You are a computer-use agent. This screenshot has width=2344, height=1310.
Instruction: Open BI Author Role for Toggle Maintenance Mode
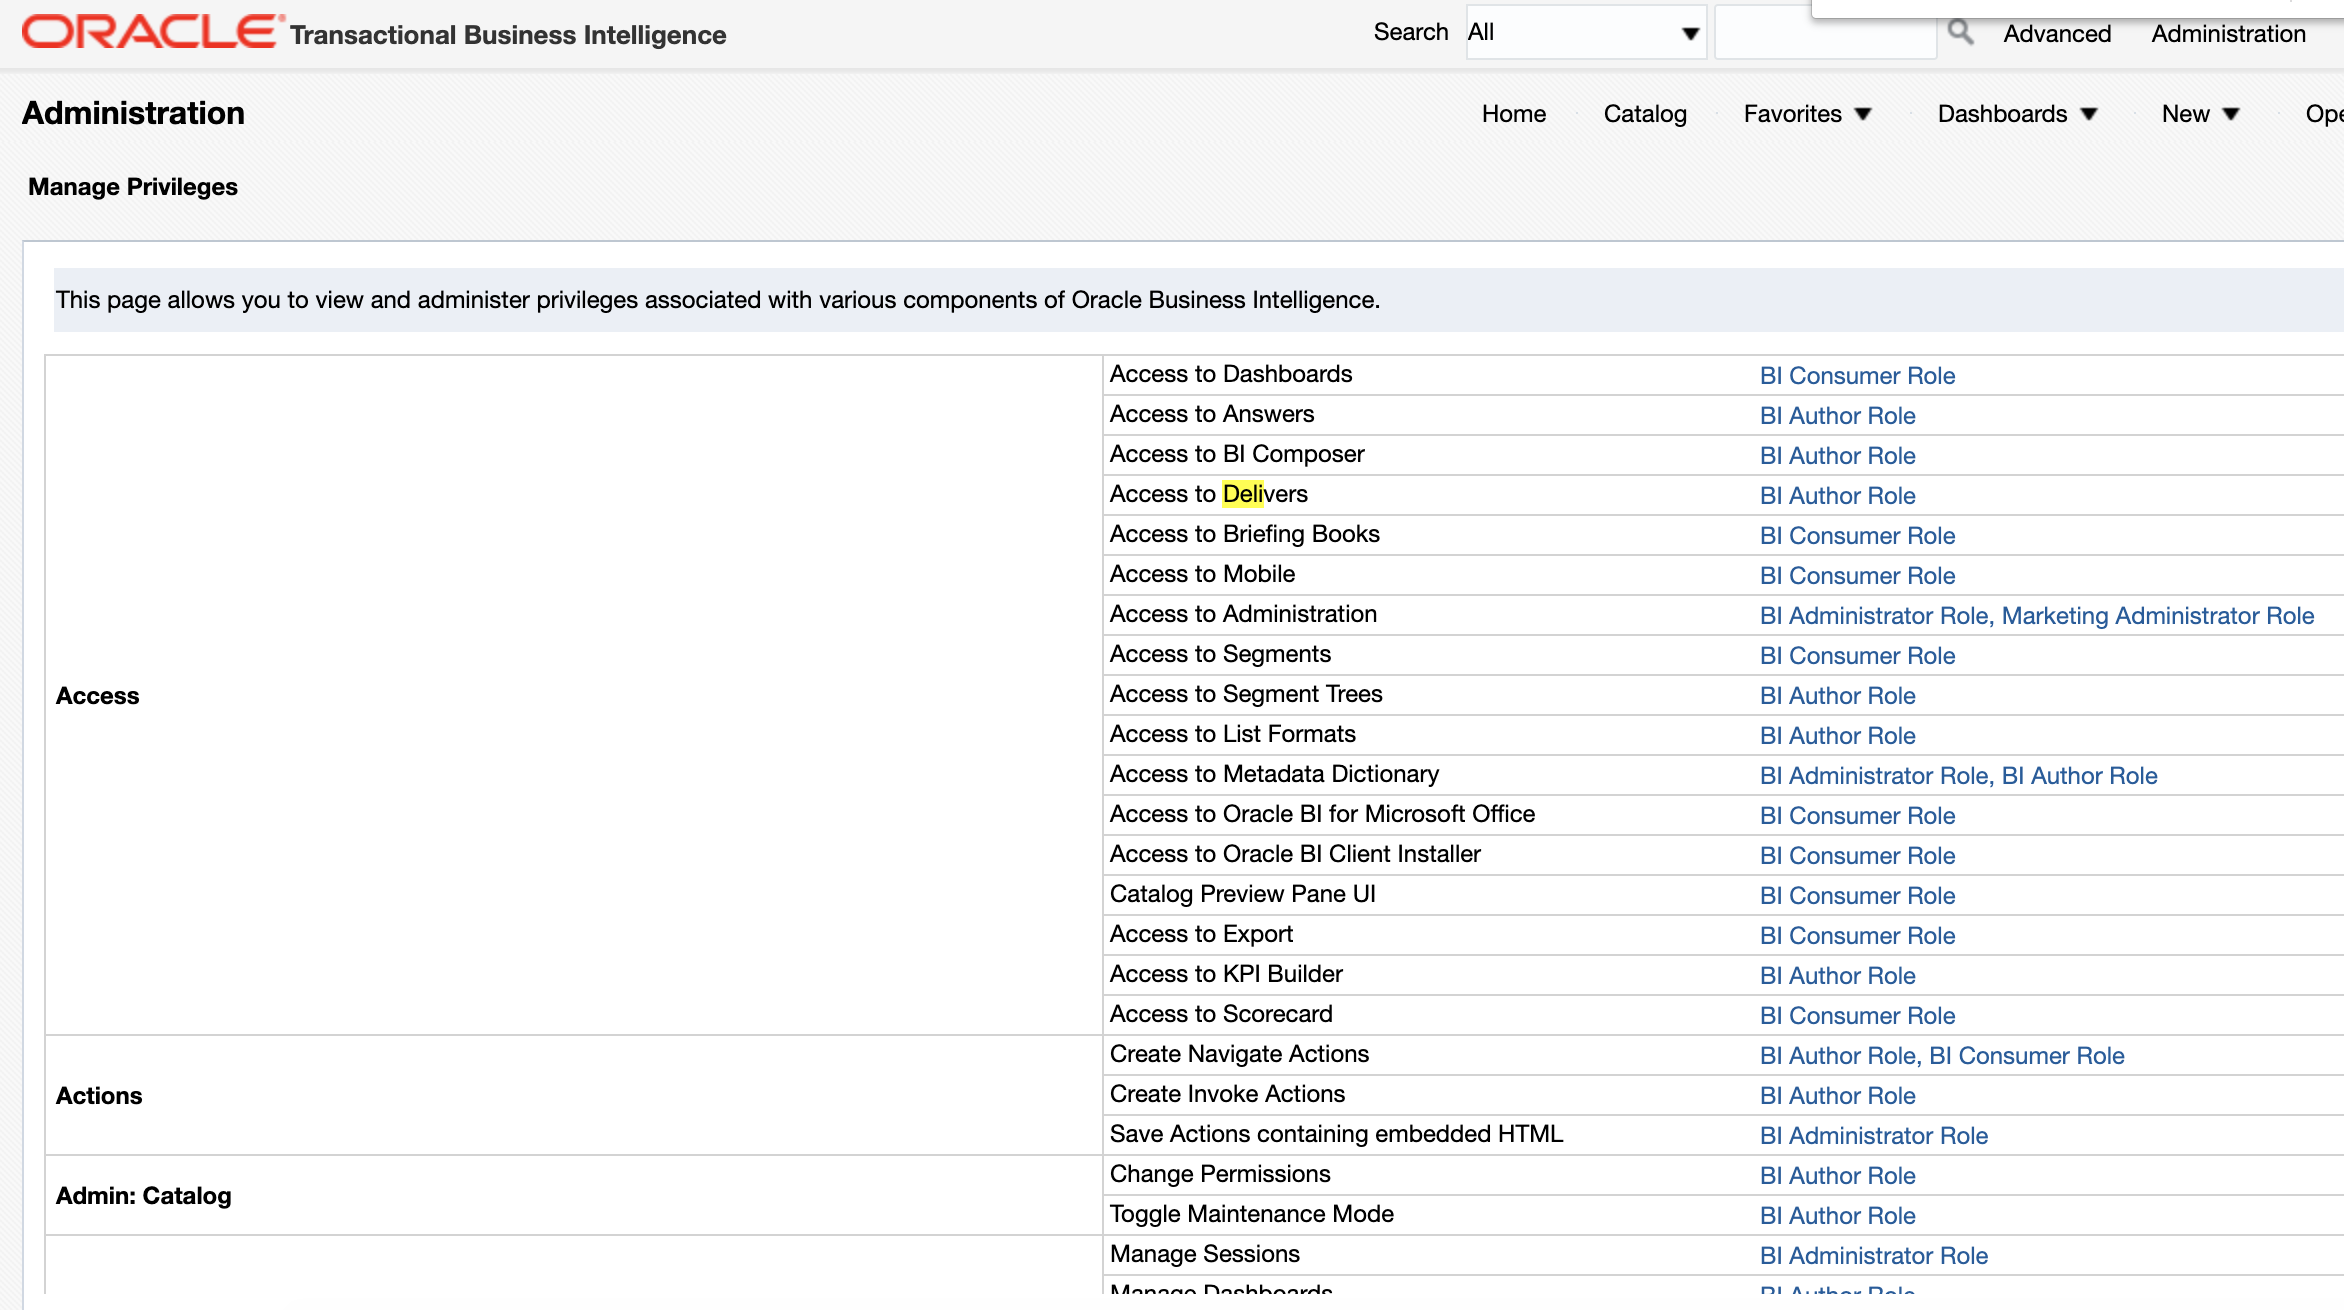[x=1837, y=1216]
